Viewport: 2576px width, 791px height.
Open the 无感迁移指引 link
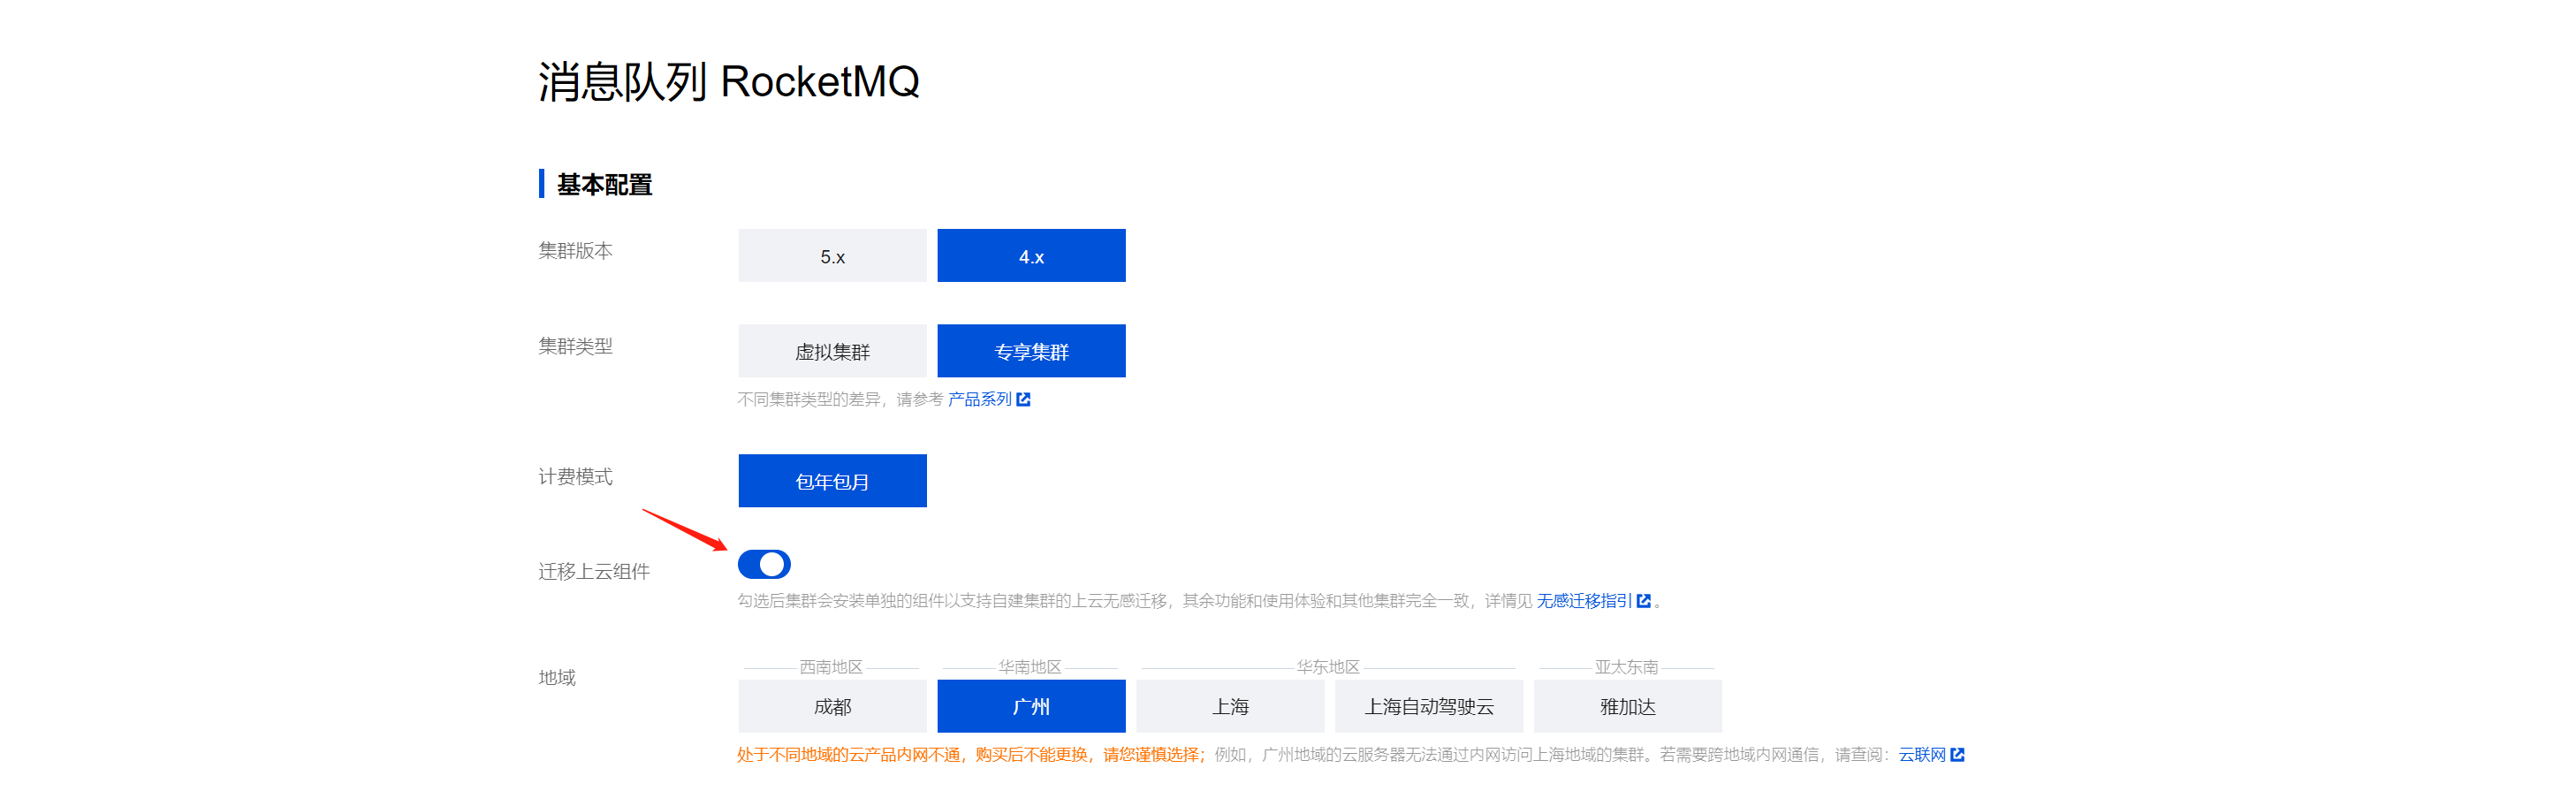coord(1584,600)
